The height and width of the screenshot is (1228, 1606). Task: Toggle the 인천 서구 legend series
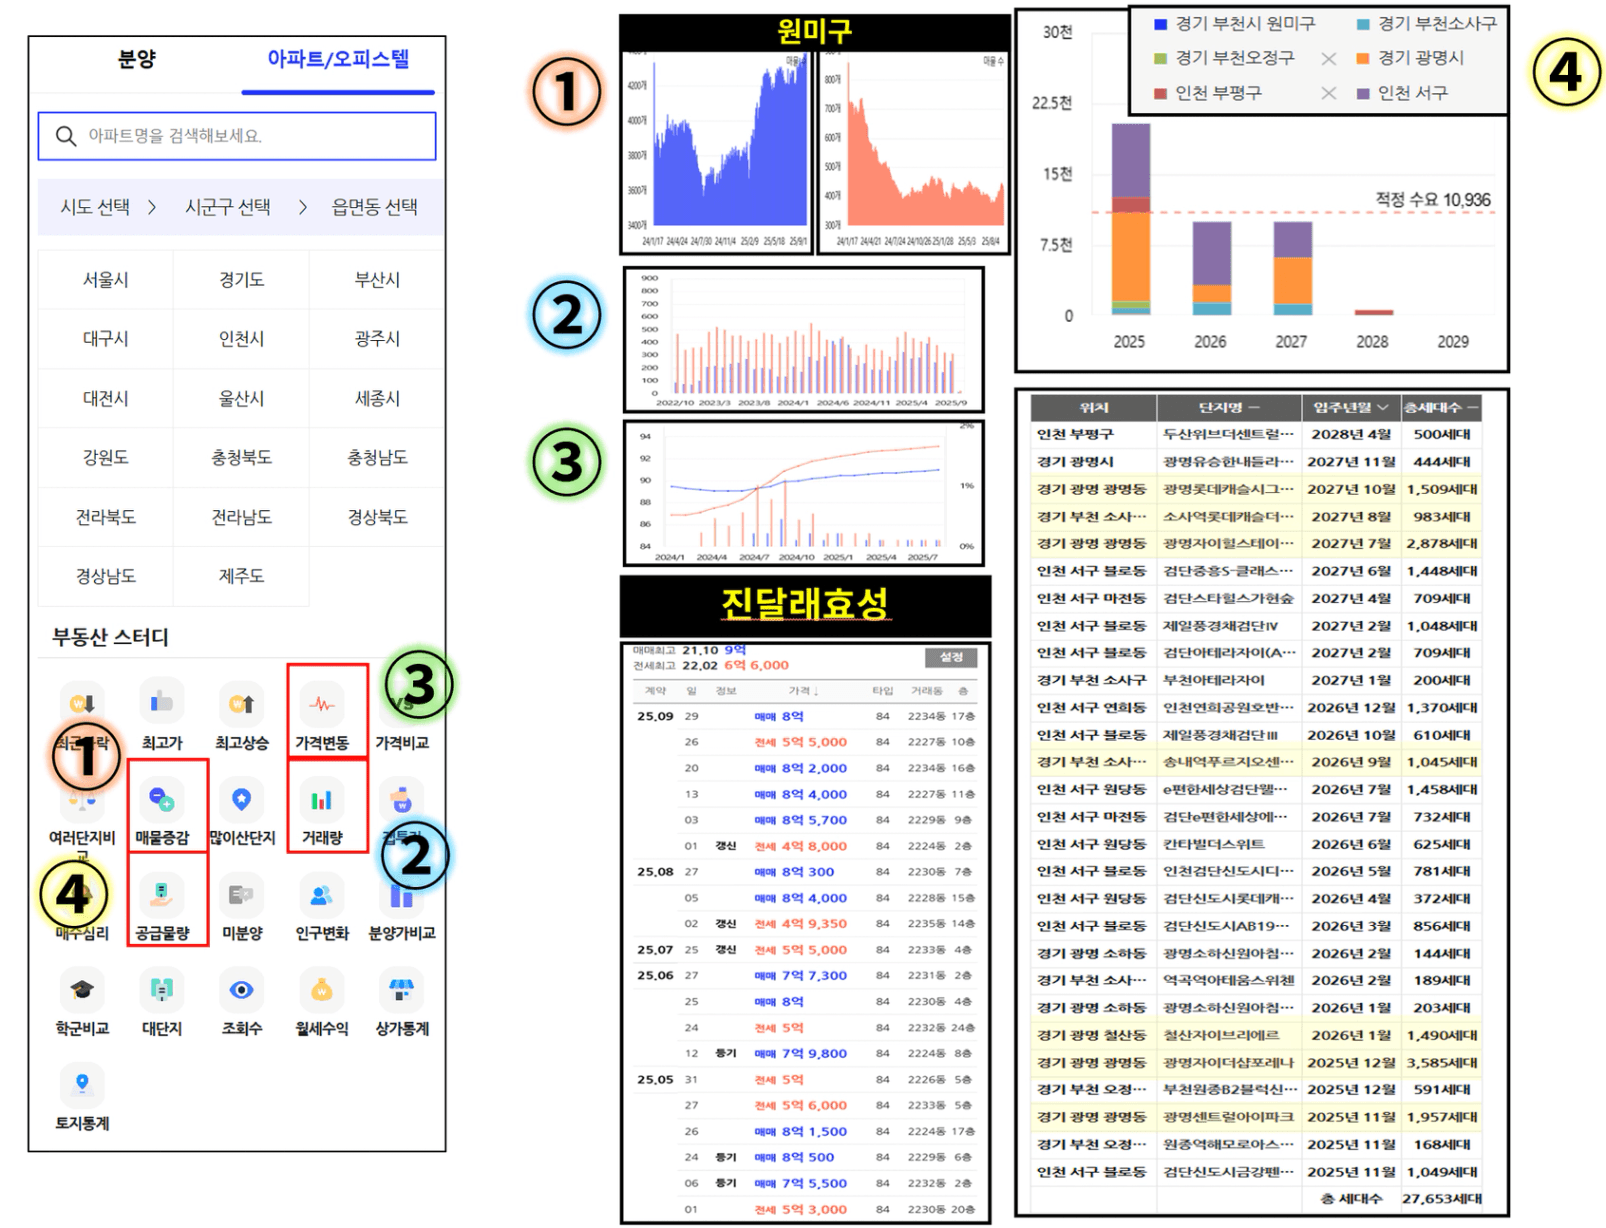tap(1402, 93)
